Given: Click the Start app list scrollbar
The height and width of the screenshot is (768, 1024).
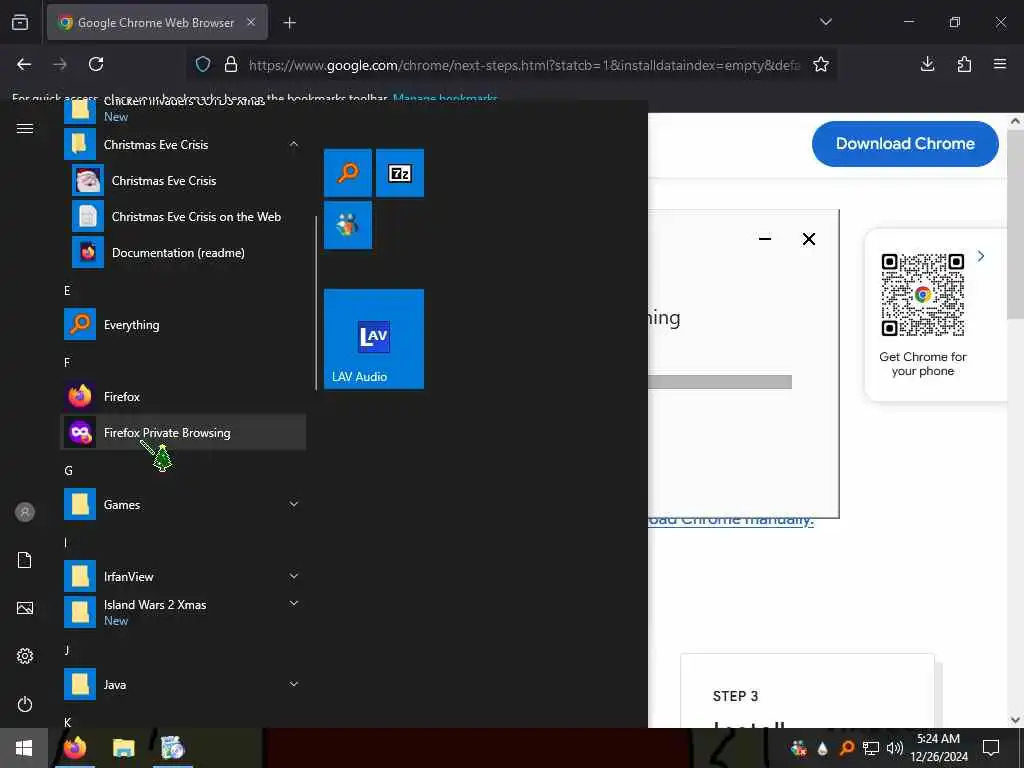Looking at the screenshot, I should (316, 303).
